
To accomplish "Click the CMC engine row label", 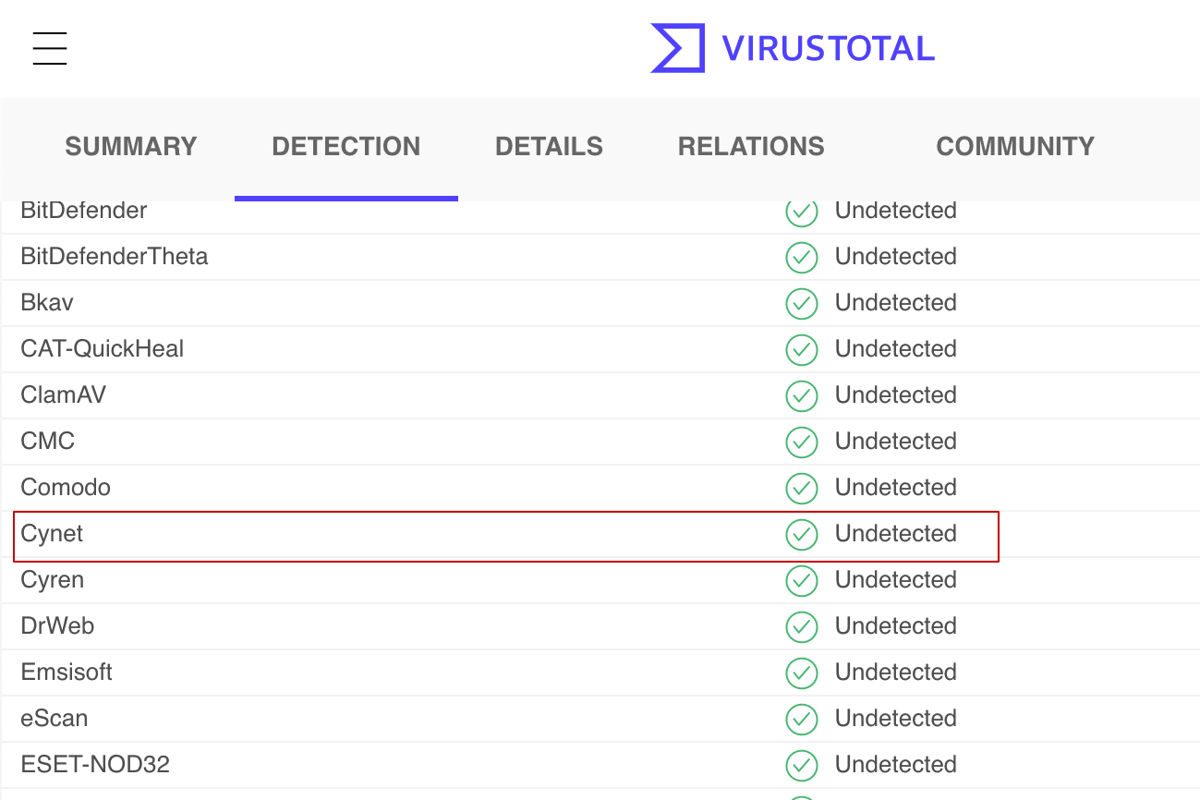I will click(x=48, y=441).
